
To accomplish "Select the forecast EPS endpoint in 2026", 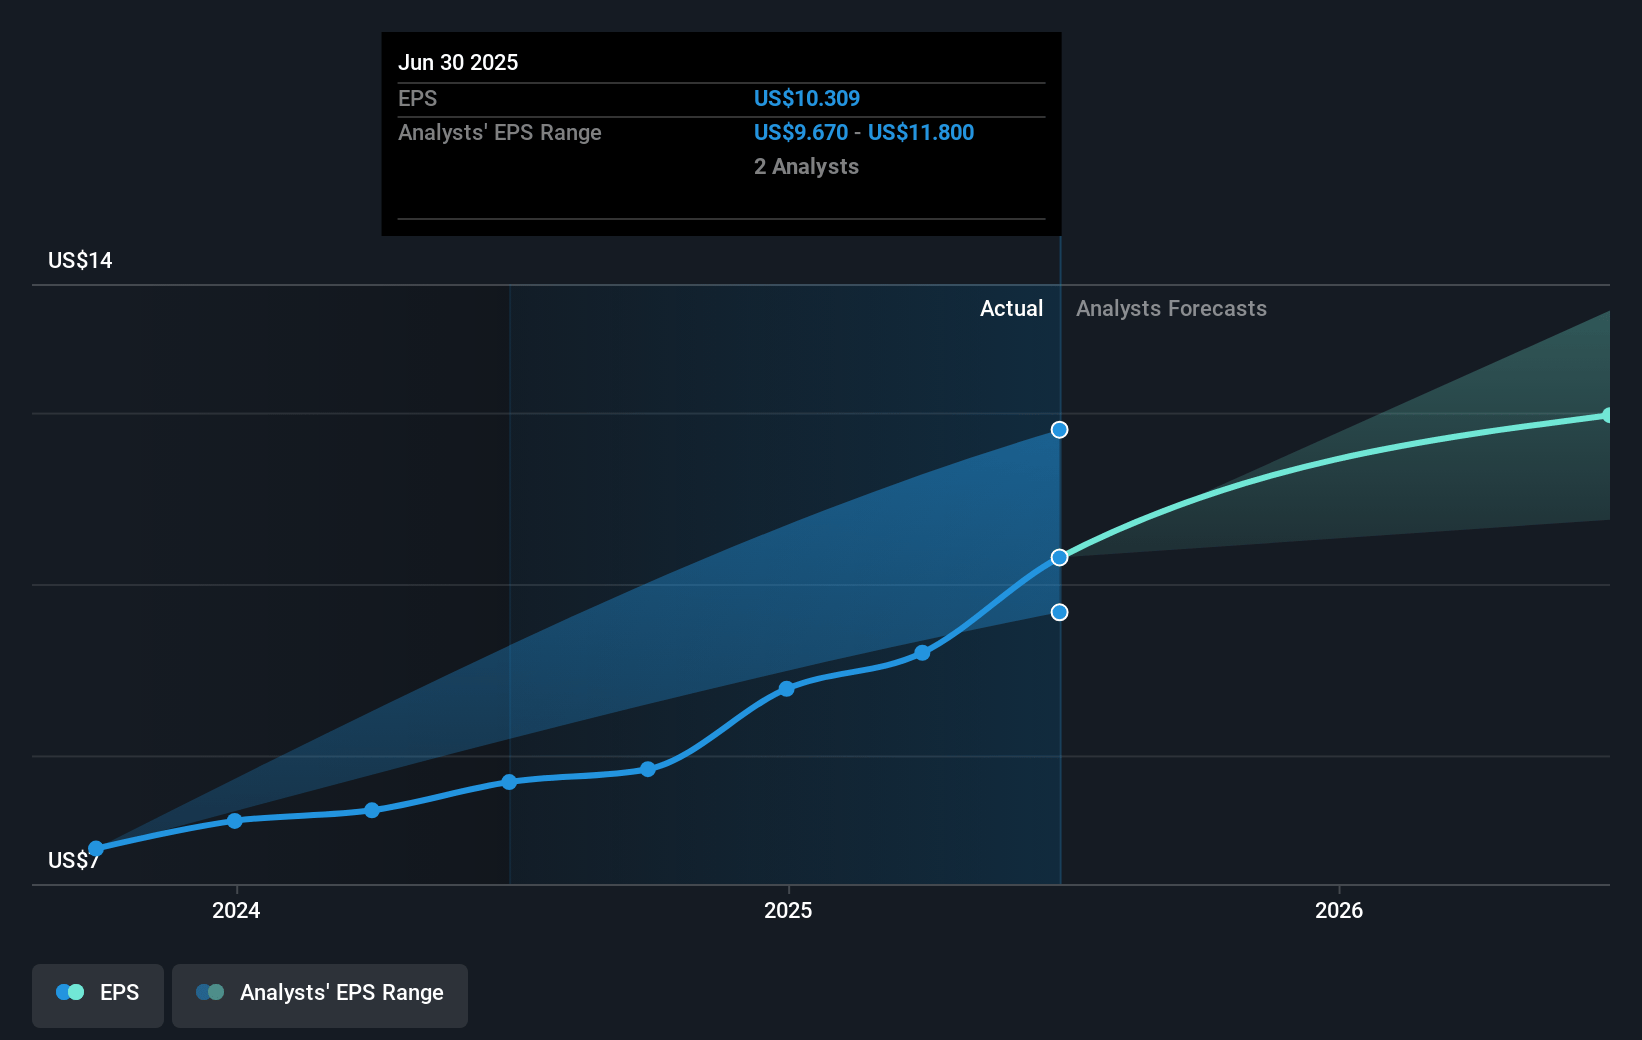I will (x=1608, y=415).
